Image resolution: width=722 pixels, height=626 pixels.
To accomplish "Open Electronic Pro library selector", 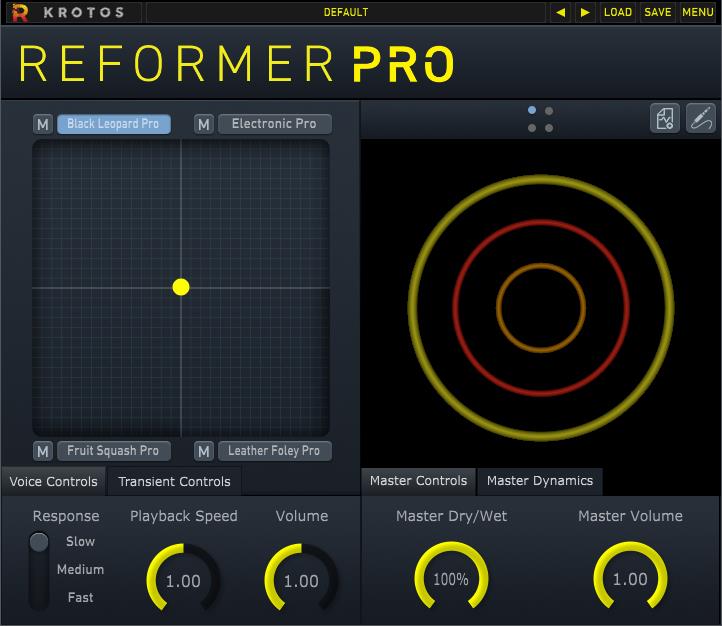I will (274, 124).
